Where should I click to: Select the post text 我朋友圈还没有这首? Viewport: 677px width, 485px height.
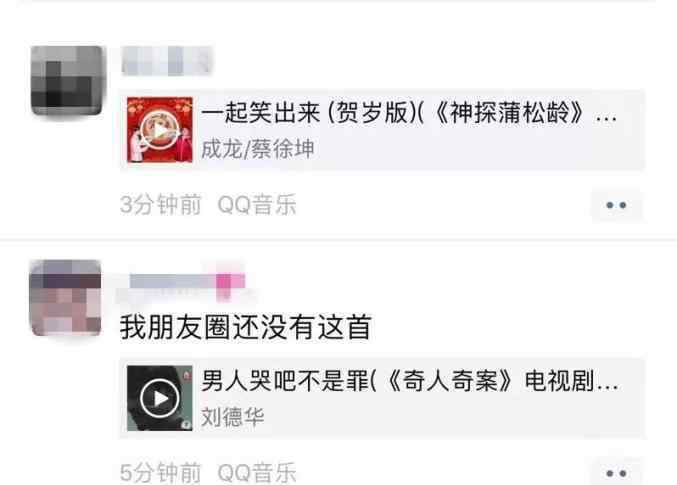(246, 327)
